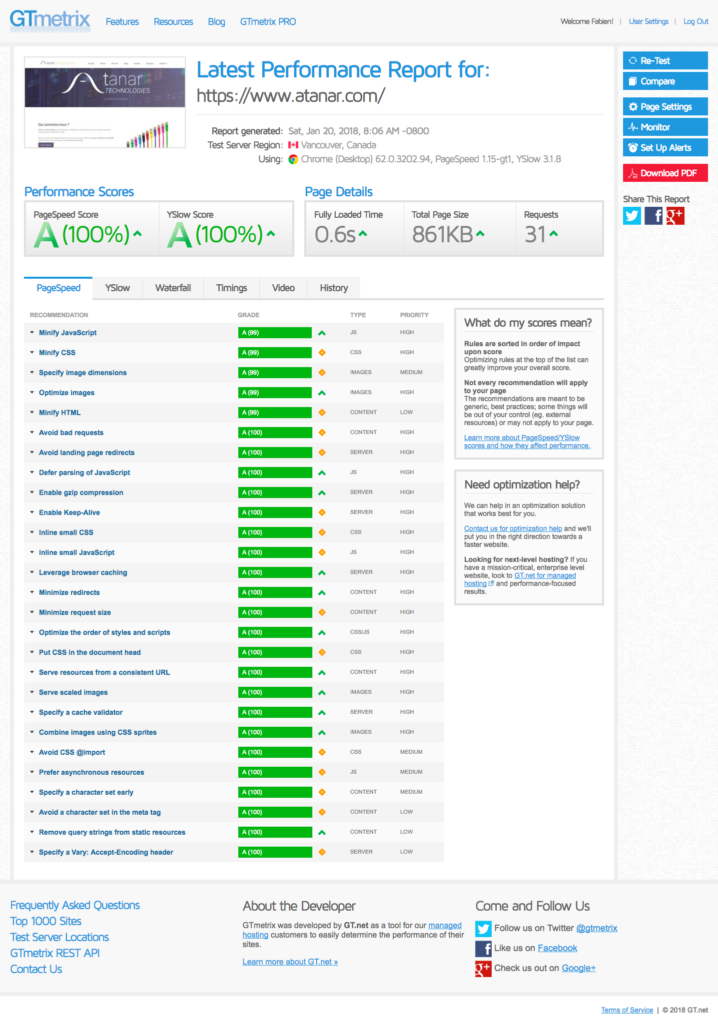The image size is (718, 1024).
Task: Open the Waterfall tab
Action: tap(173, 288)
